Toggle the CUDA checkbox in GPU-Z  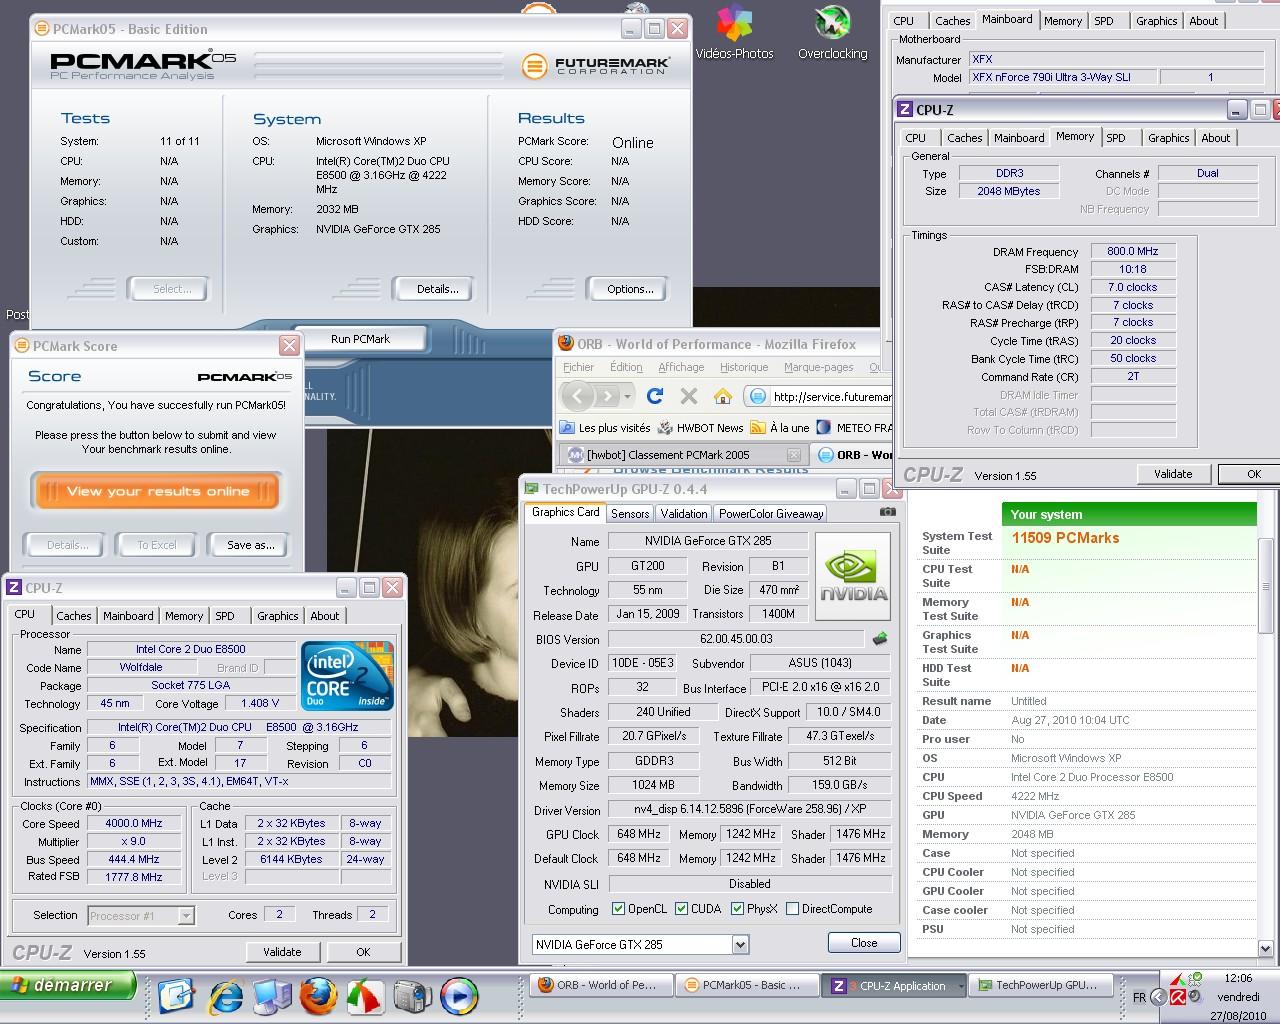[681, 909]
